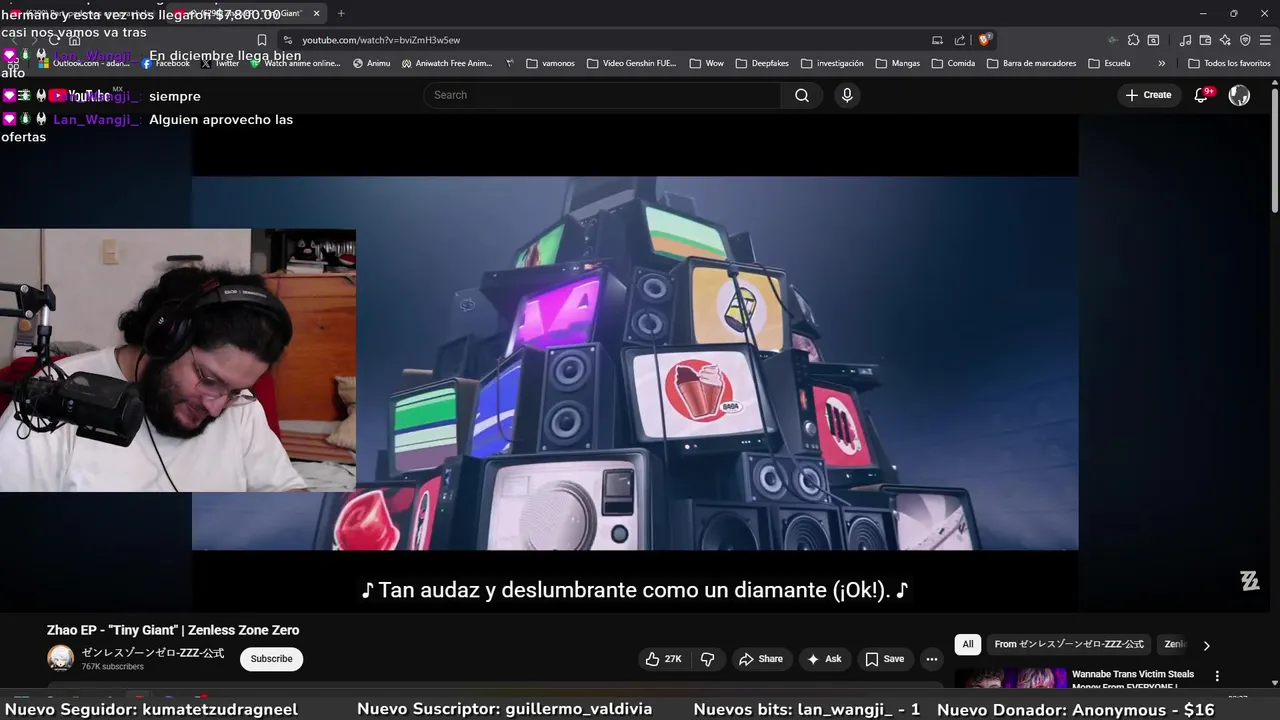Open the Animu bookmark
Viewport: 1280px width, 720px height.
pos(372,63)
